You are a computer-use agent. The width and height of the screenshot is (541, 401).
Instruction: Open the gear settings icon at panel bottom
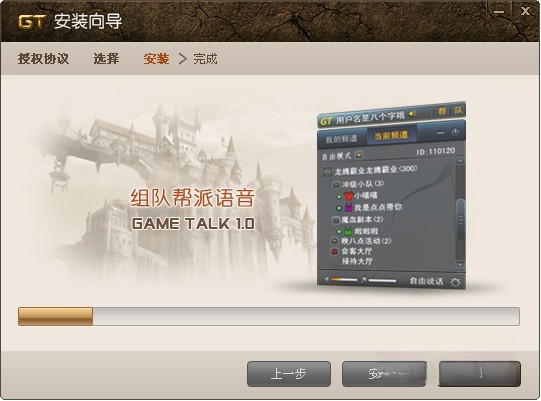coord(455,282)
